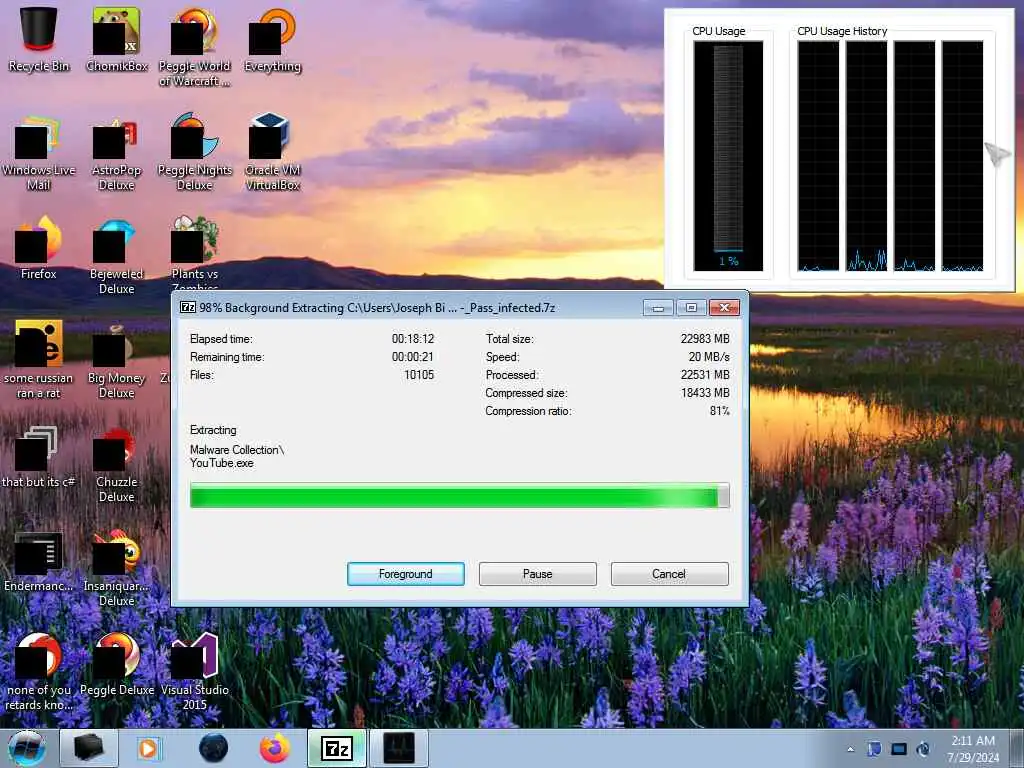Click the '10105' files count value
This screenshot has width=1024, height=768.
click(x=419, y=375)
